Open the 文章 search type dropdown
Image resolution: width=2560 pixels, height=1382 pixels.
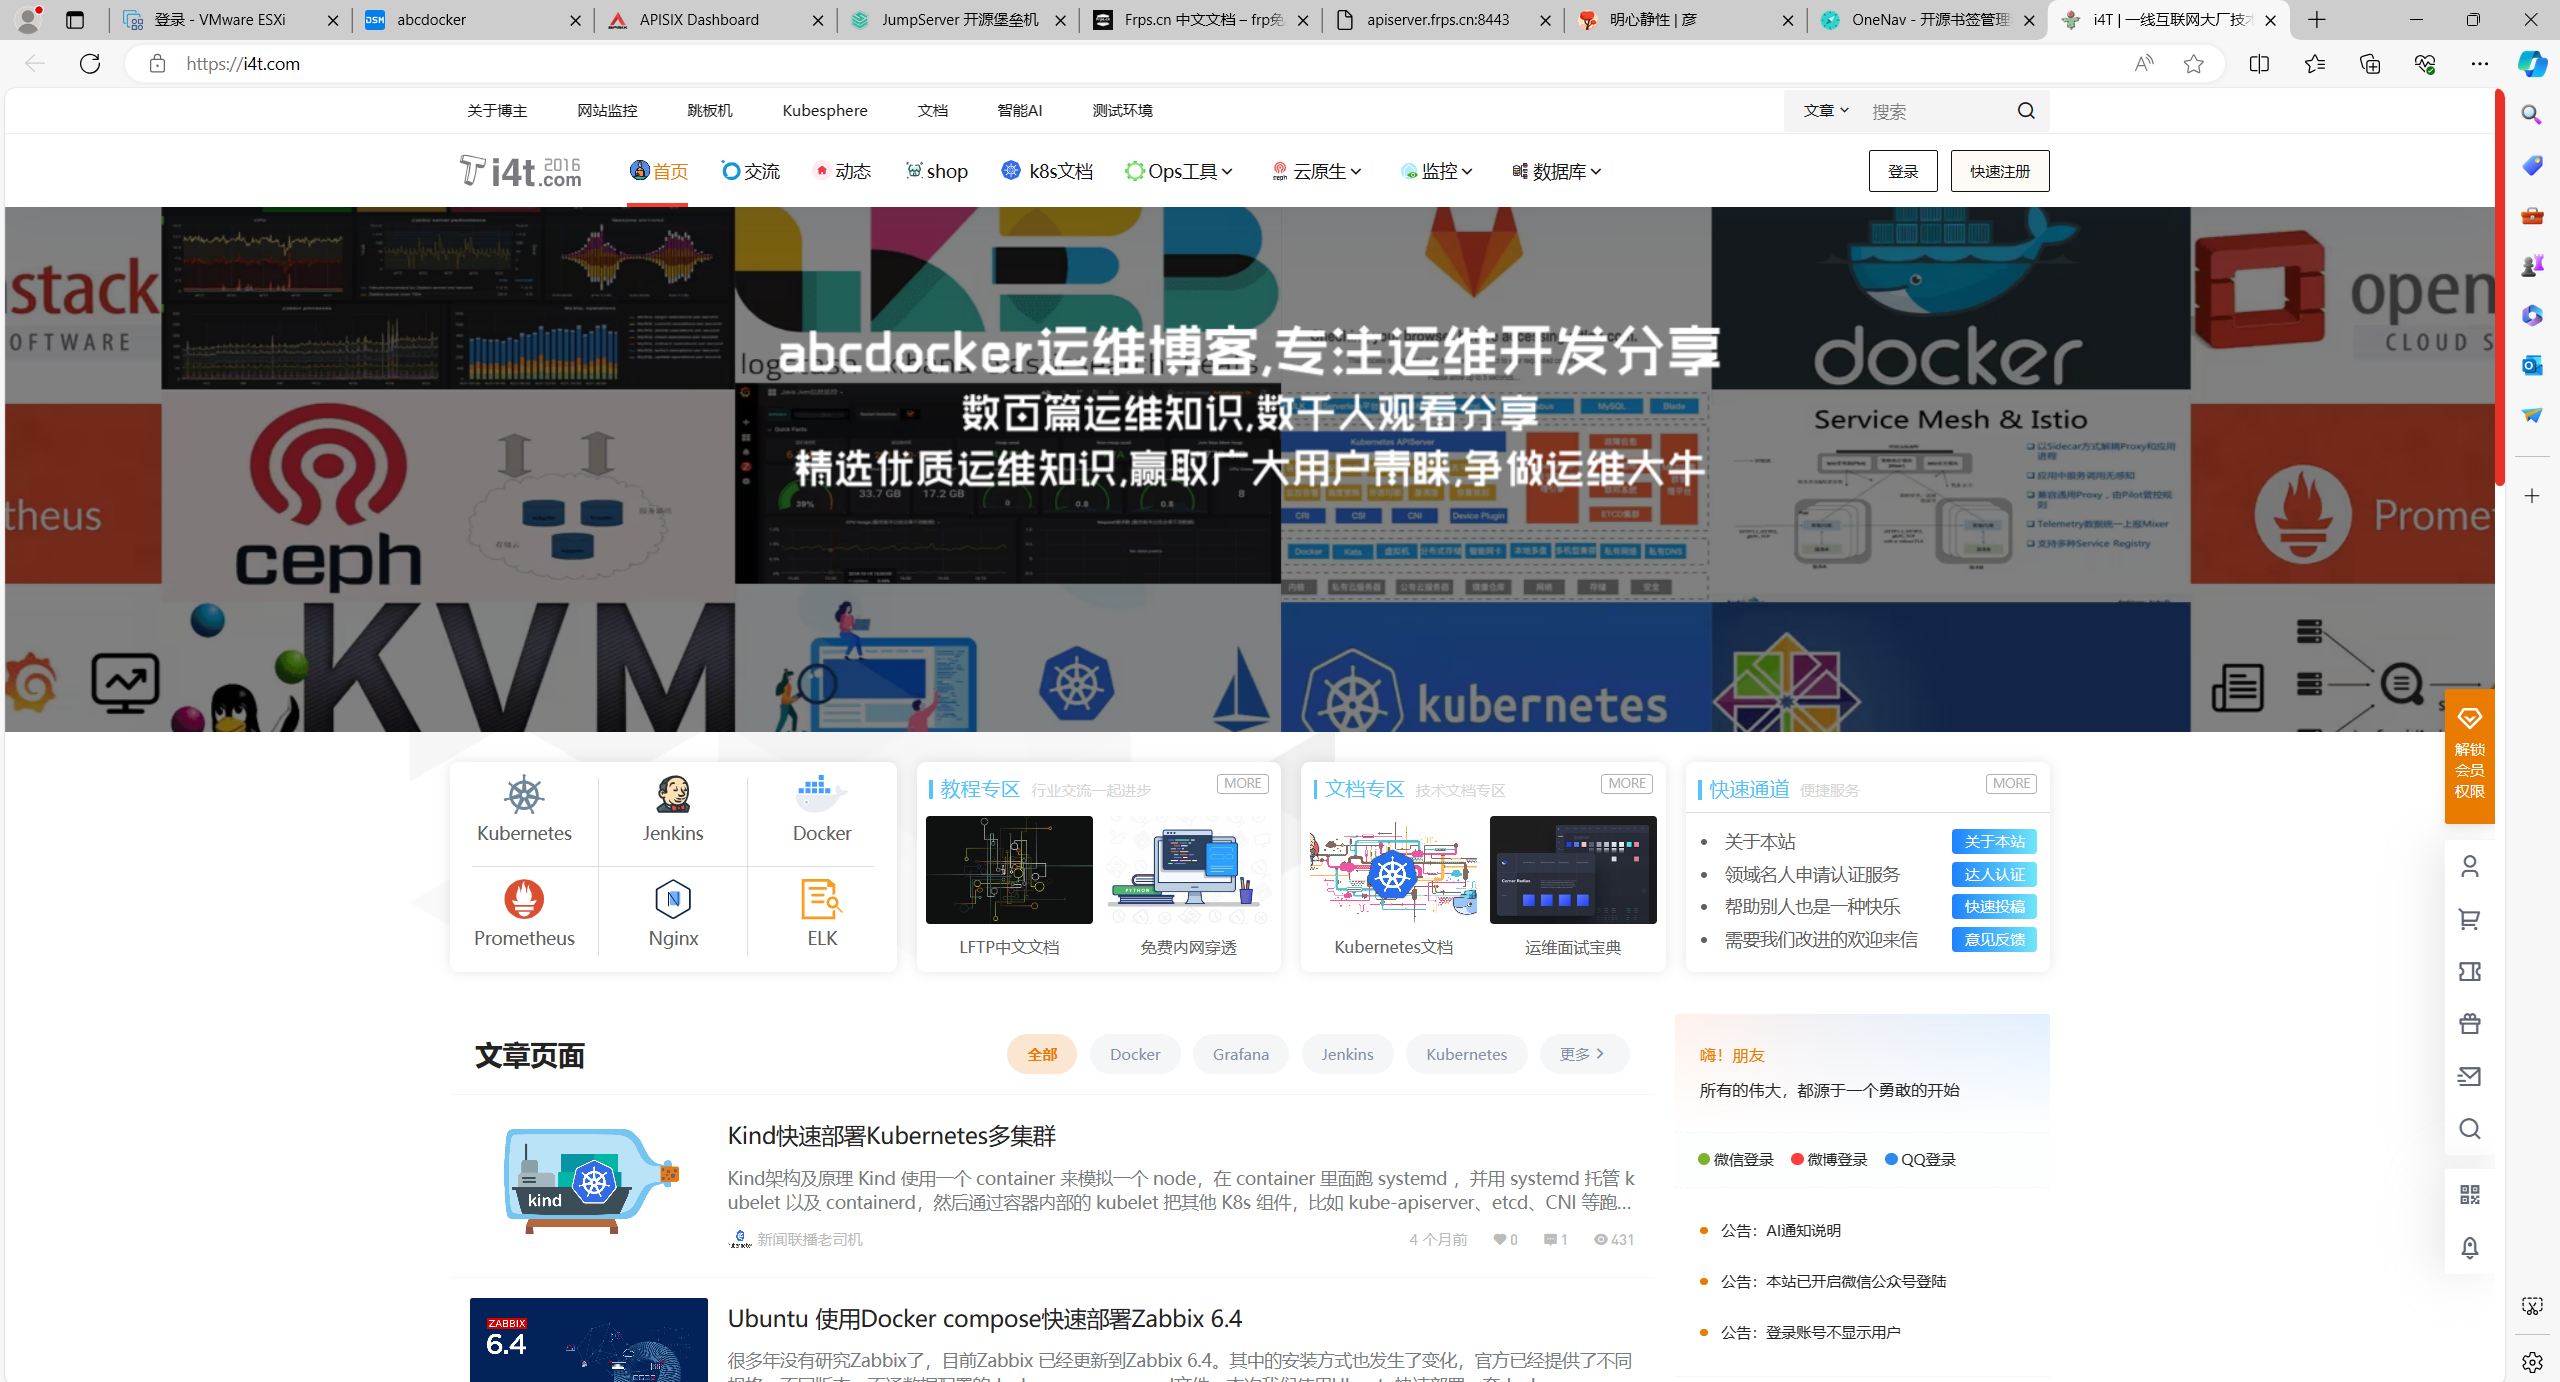pos(1826,111)
